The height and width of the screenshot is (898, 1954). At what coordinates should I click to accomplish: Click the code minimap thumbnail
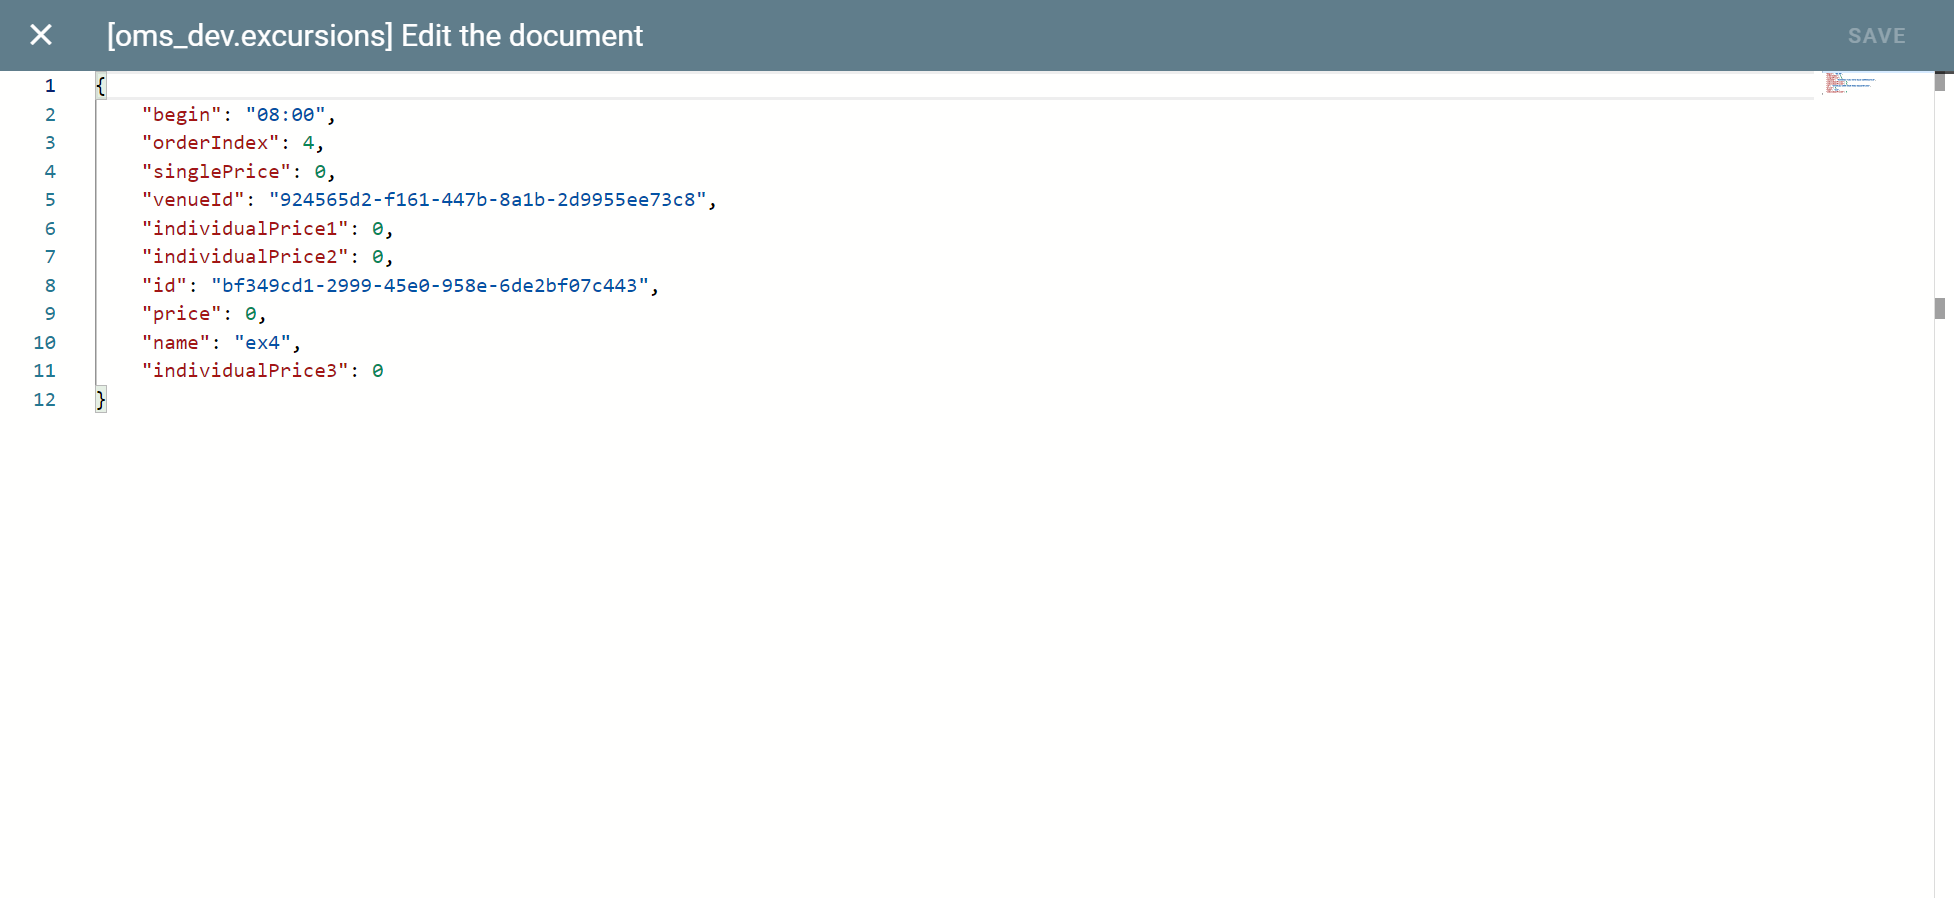tap(1848, 83)
